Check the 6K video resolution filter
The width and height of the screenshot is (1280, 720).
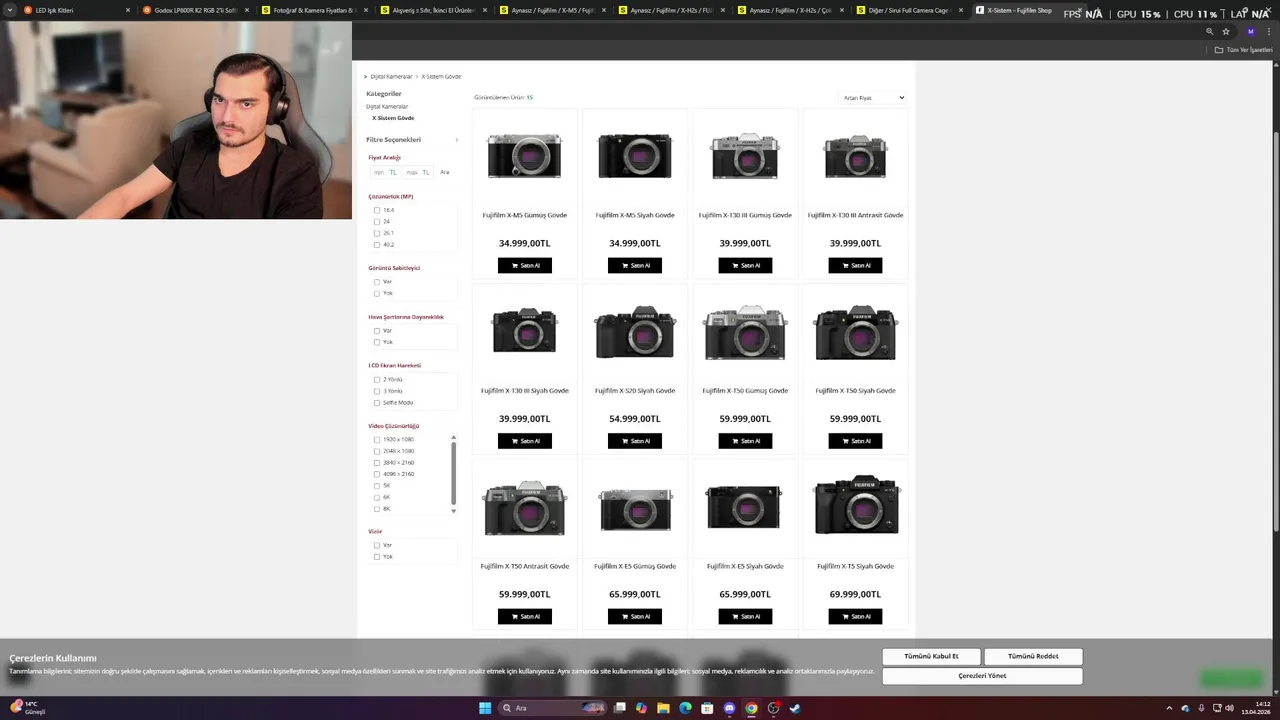pos(377,497)
